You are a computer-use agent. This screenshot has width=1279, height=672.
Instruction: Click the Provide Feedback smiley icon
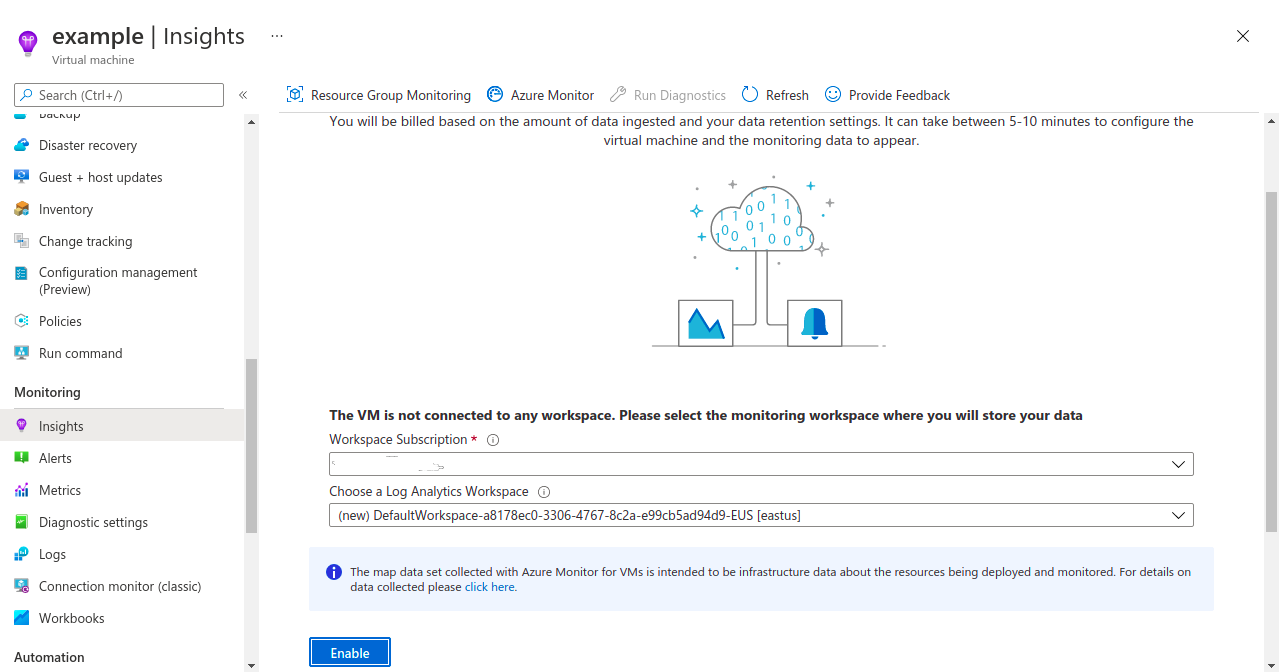[x=833, y=94]
